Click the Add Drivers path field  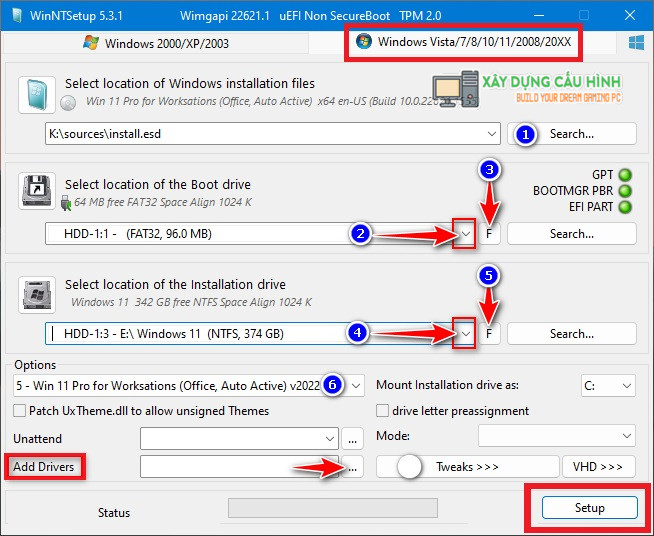pyautogui.click(x=239, y=466)
